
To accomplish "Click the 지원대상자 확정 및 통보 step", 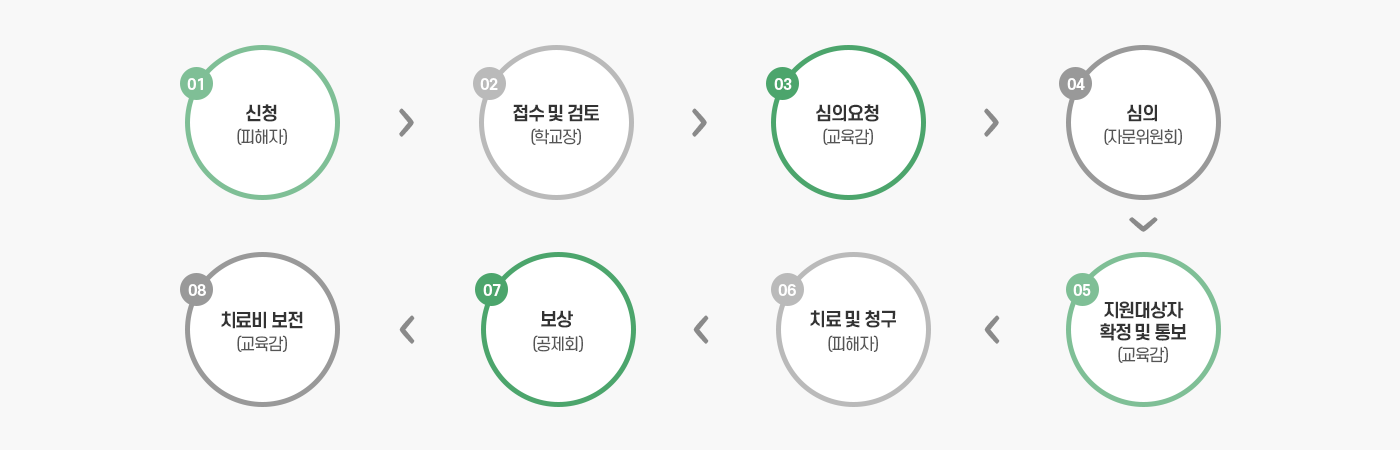I will click(1143, 329).
